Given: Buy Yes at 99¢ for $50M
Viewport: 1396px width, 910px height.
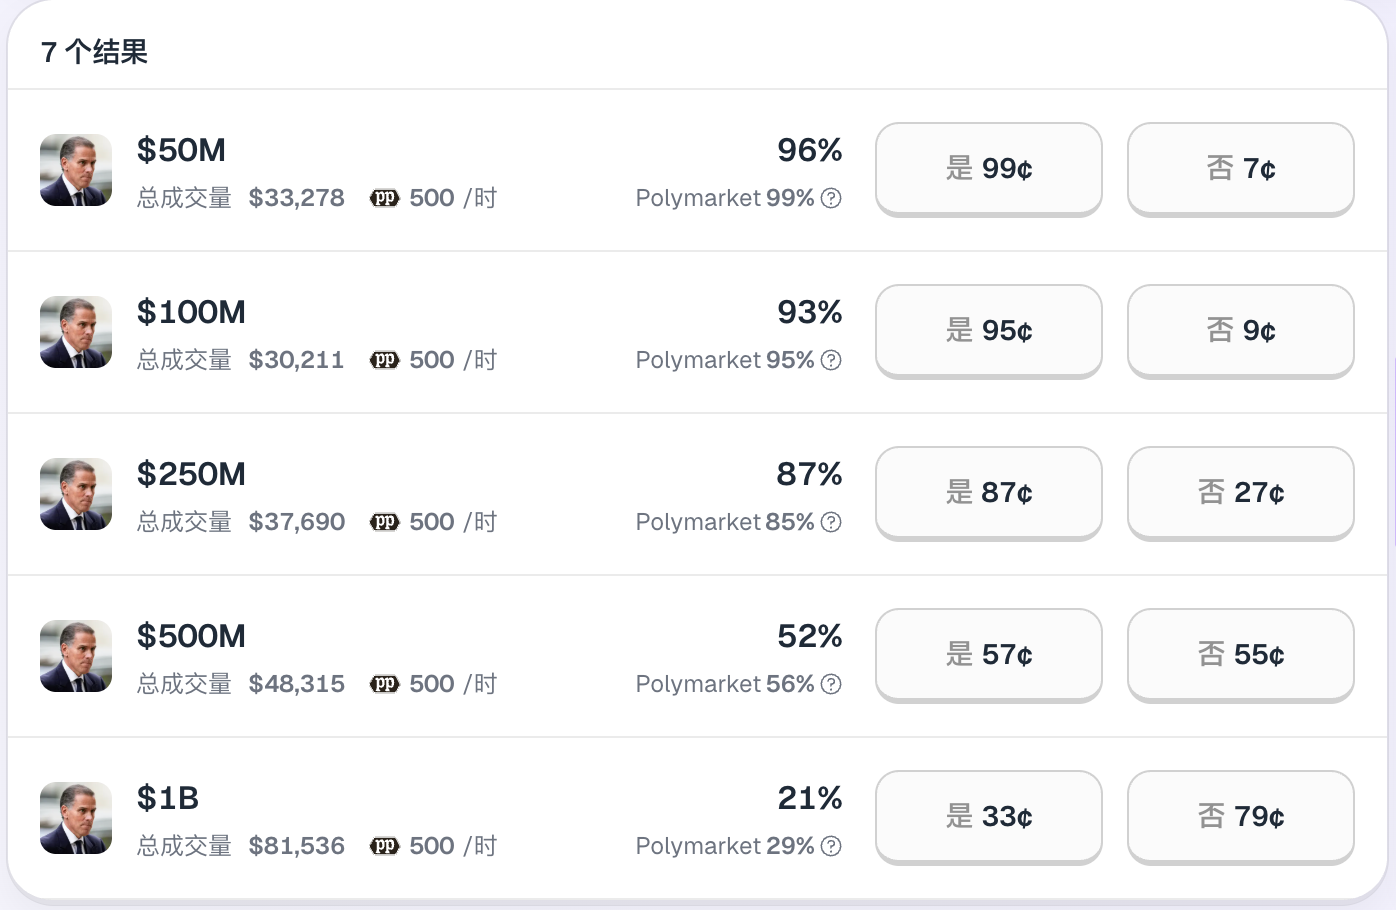Looking at the screenshot, I should point(989,168).
